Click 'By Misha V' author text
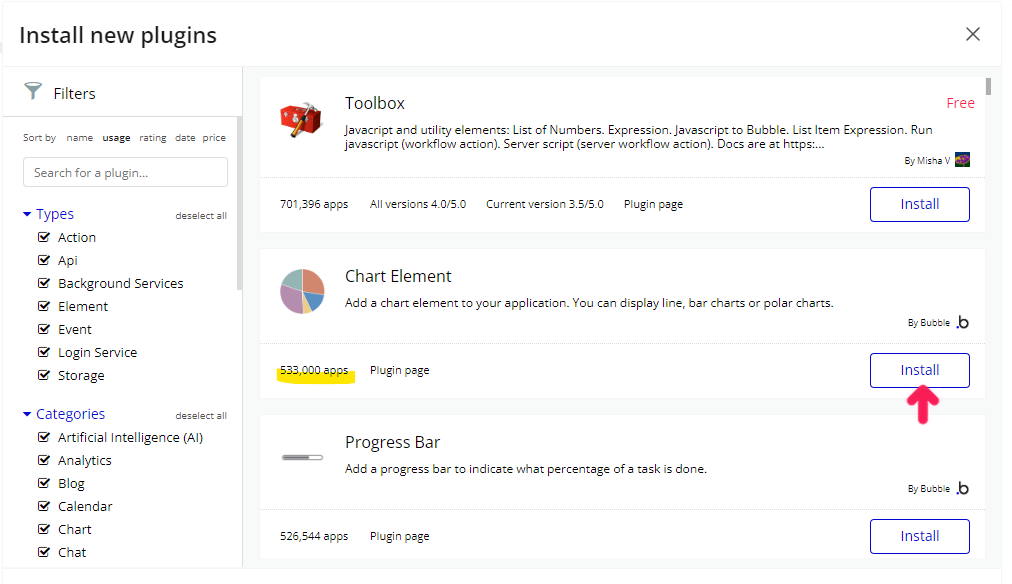1012x584 pixels. pos(927,161)
